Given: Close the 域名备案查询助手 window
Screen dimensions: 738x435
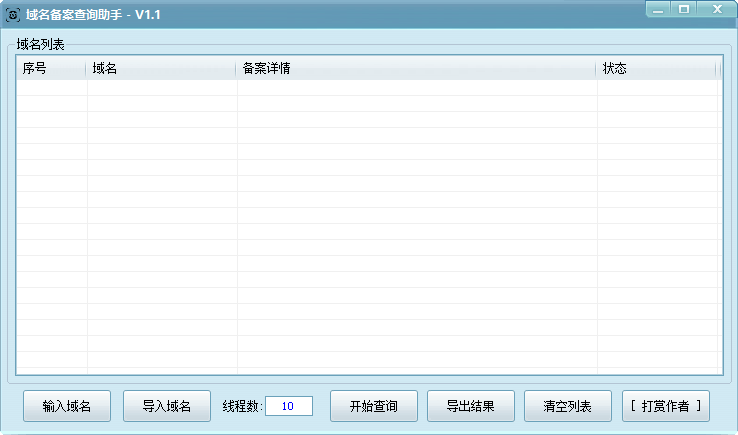Looking at the screenshot, I should (x=717, y=9).
